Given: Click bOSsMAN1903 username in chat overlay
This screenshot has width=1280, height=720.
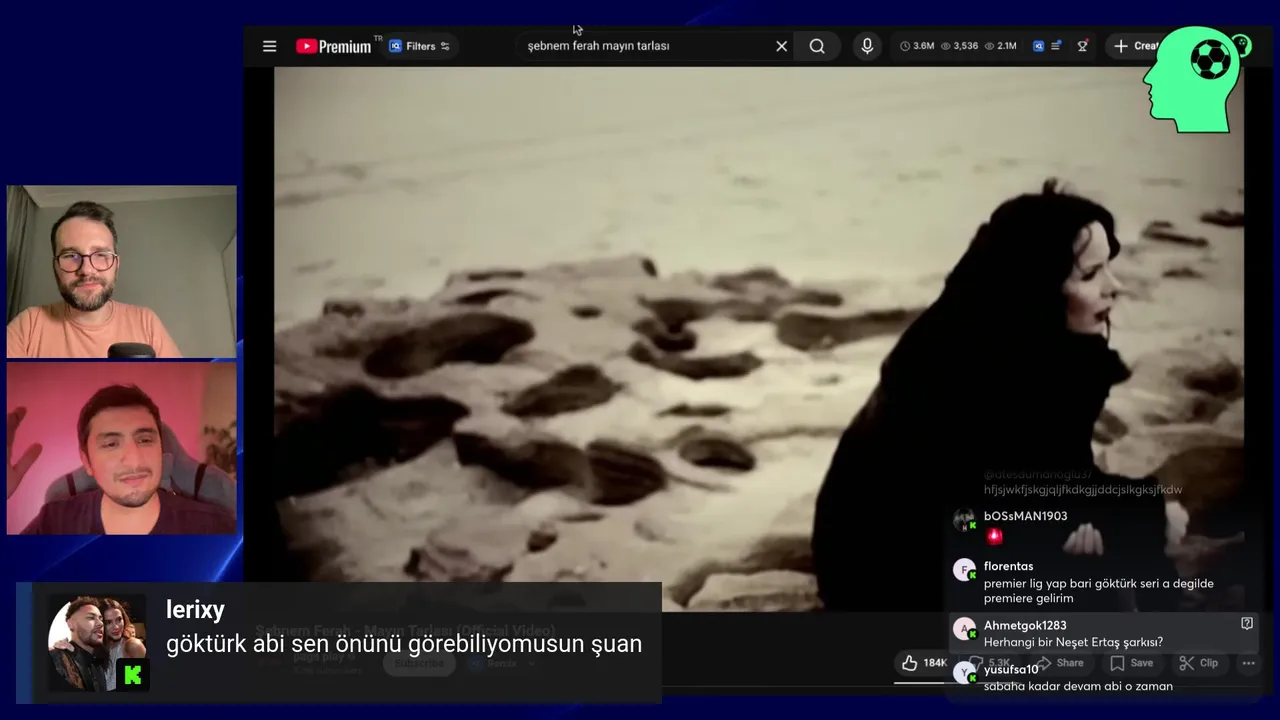Looking at the screenshot, I should tap(1025, 516).
